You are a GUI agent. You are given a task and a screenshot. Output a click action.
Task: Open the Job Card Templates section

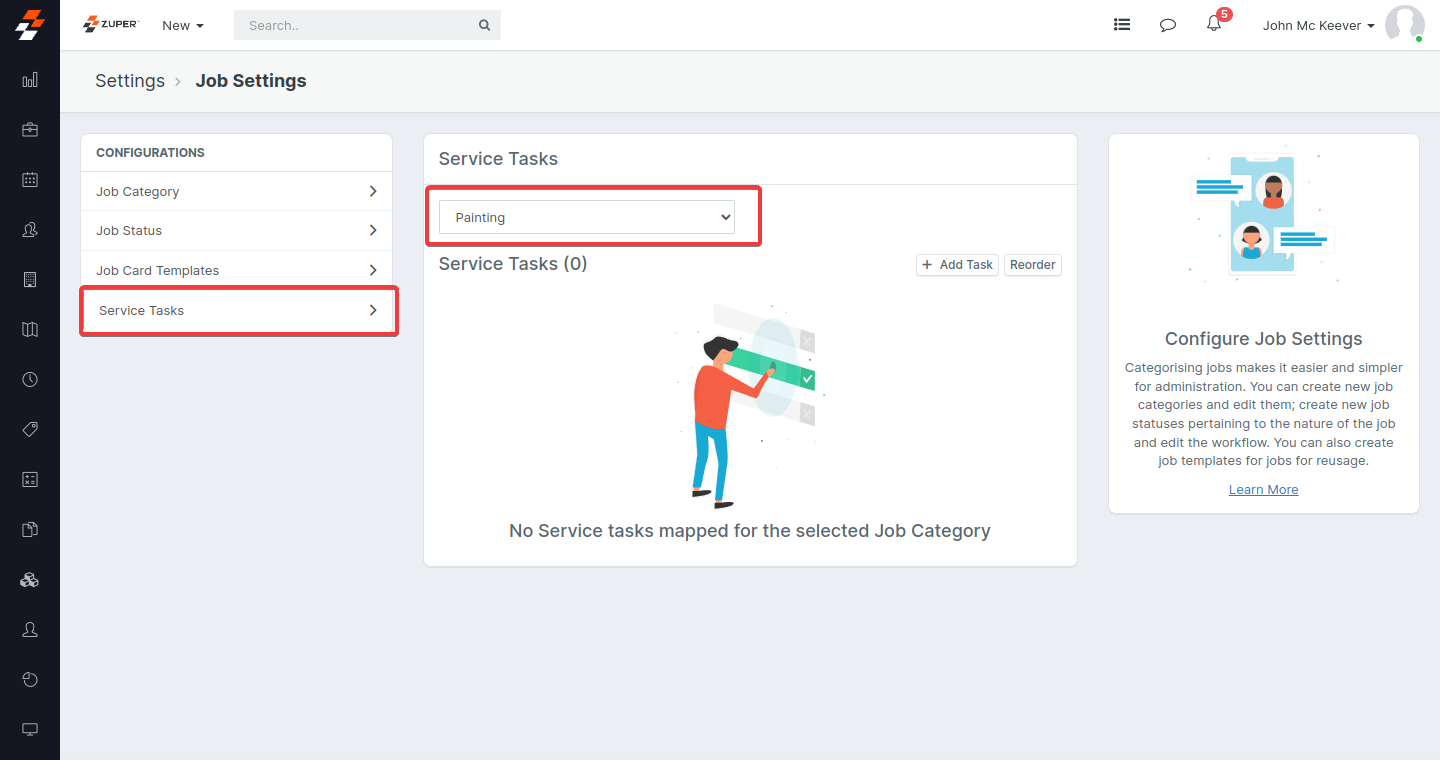236,269
